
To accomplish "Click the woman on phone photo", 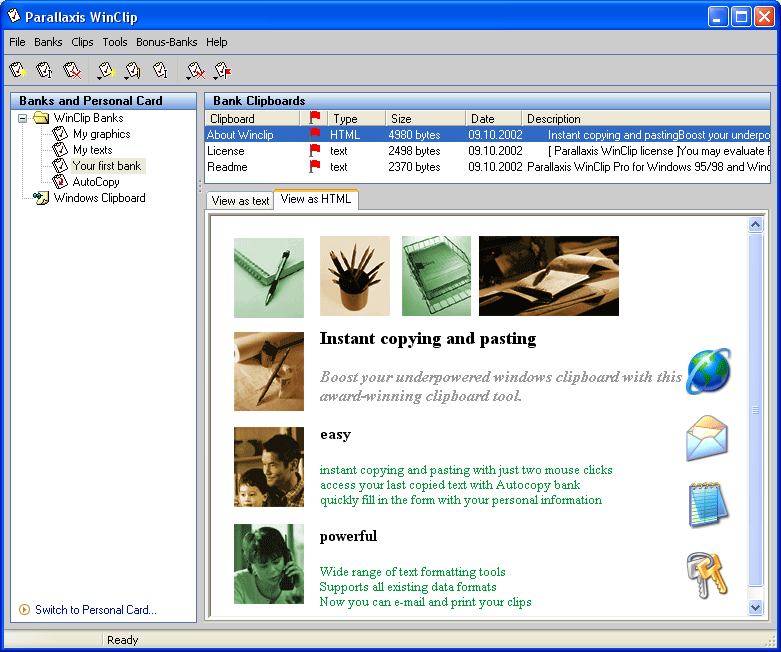I will pyautogui.click(x=269, y=564).
